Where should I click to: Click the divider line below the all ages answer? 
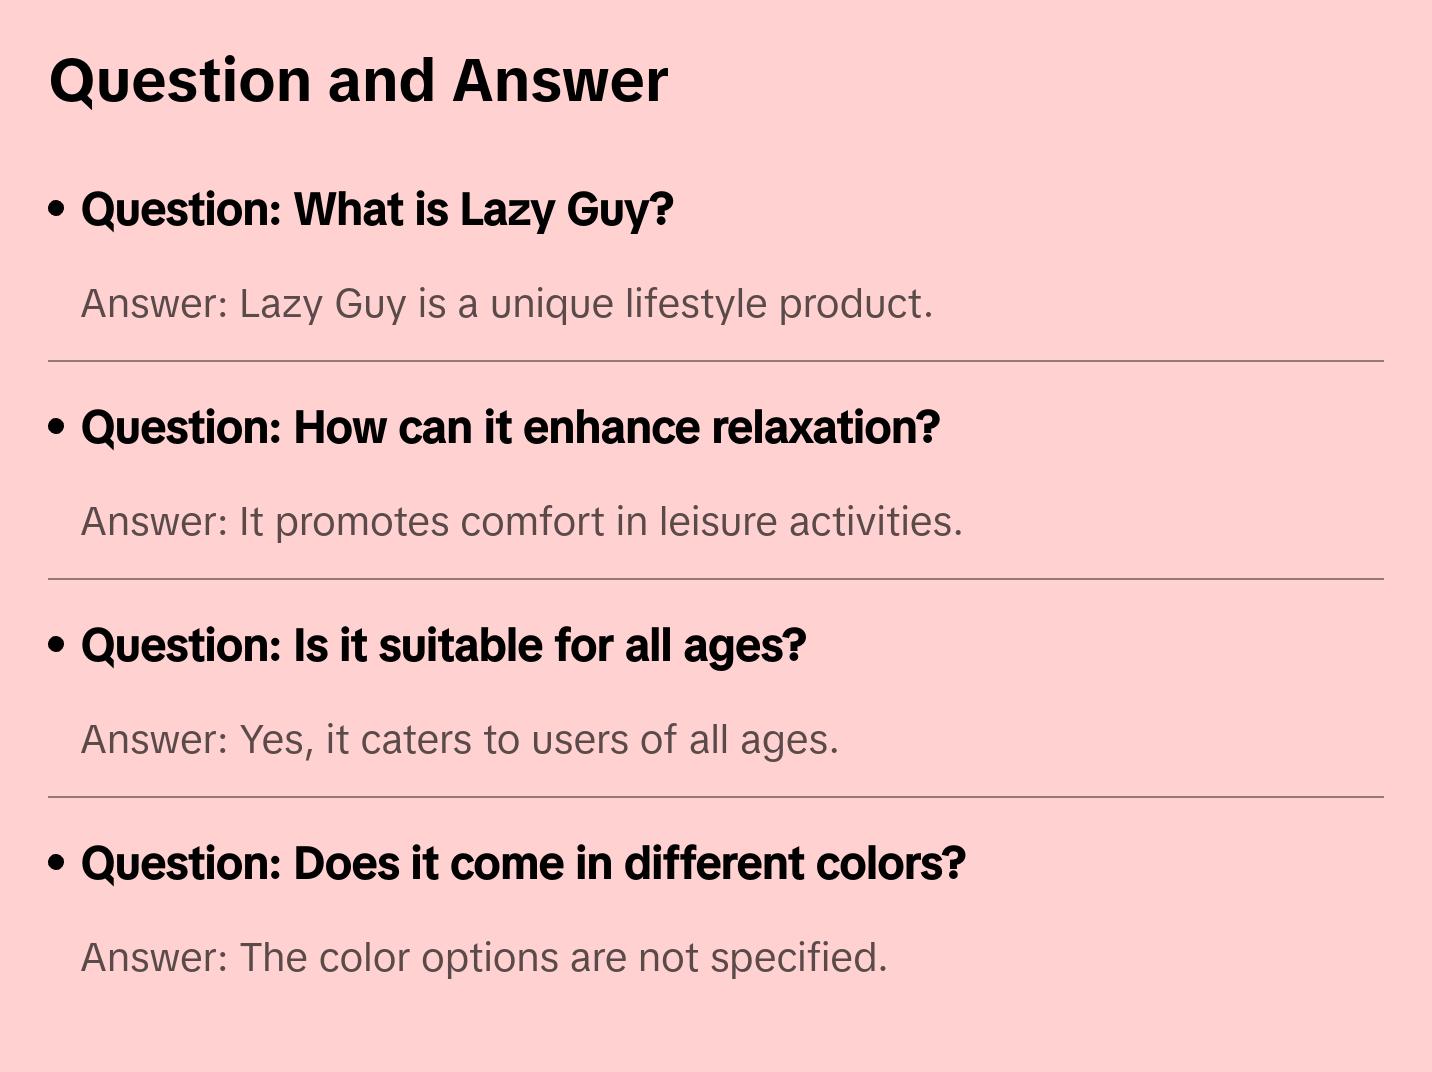(x=716, y=797)
